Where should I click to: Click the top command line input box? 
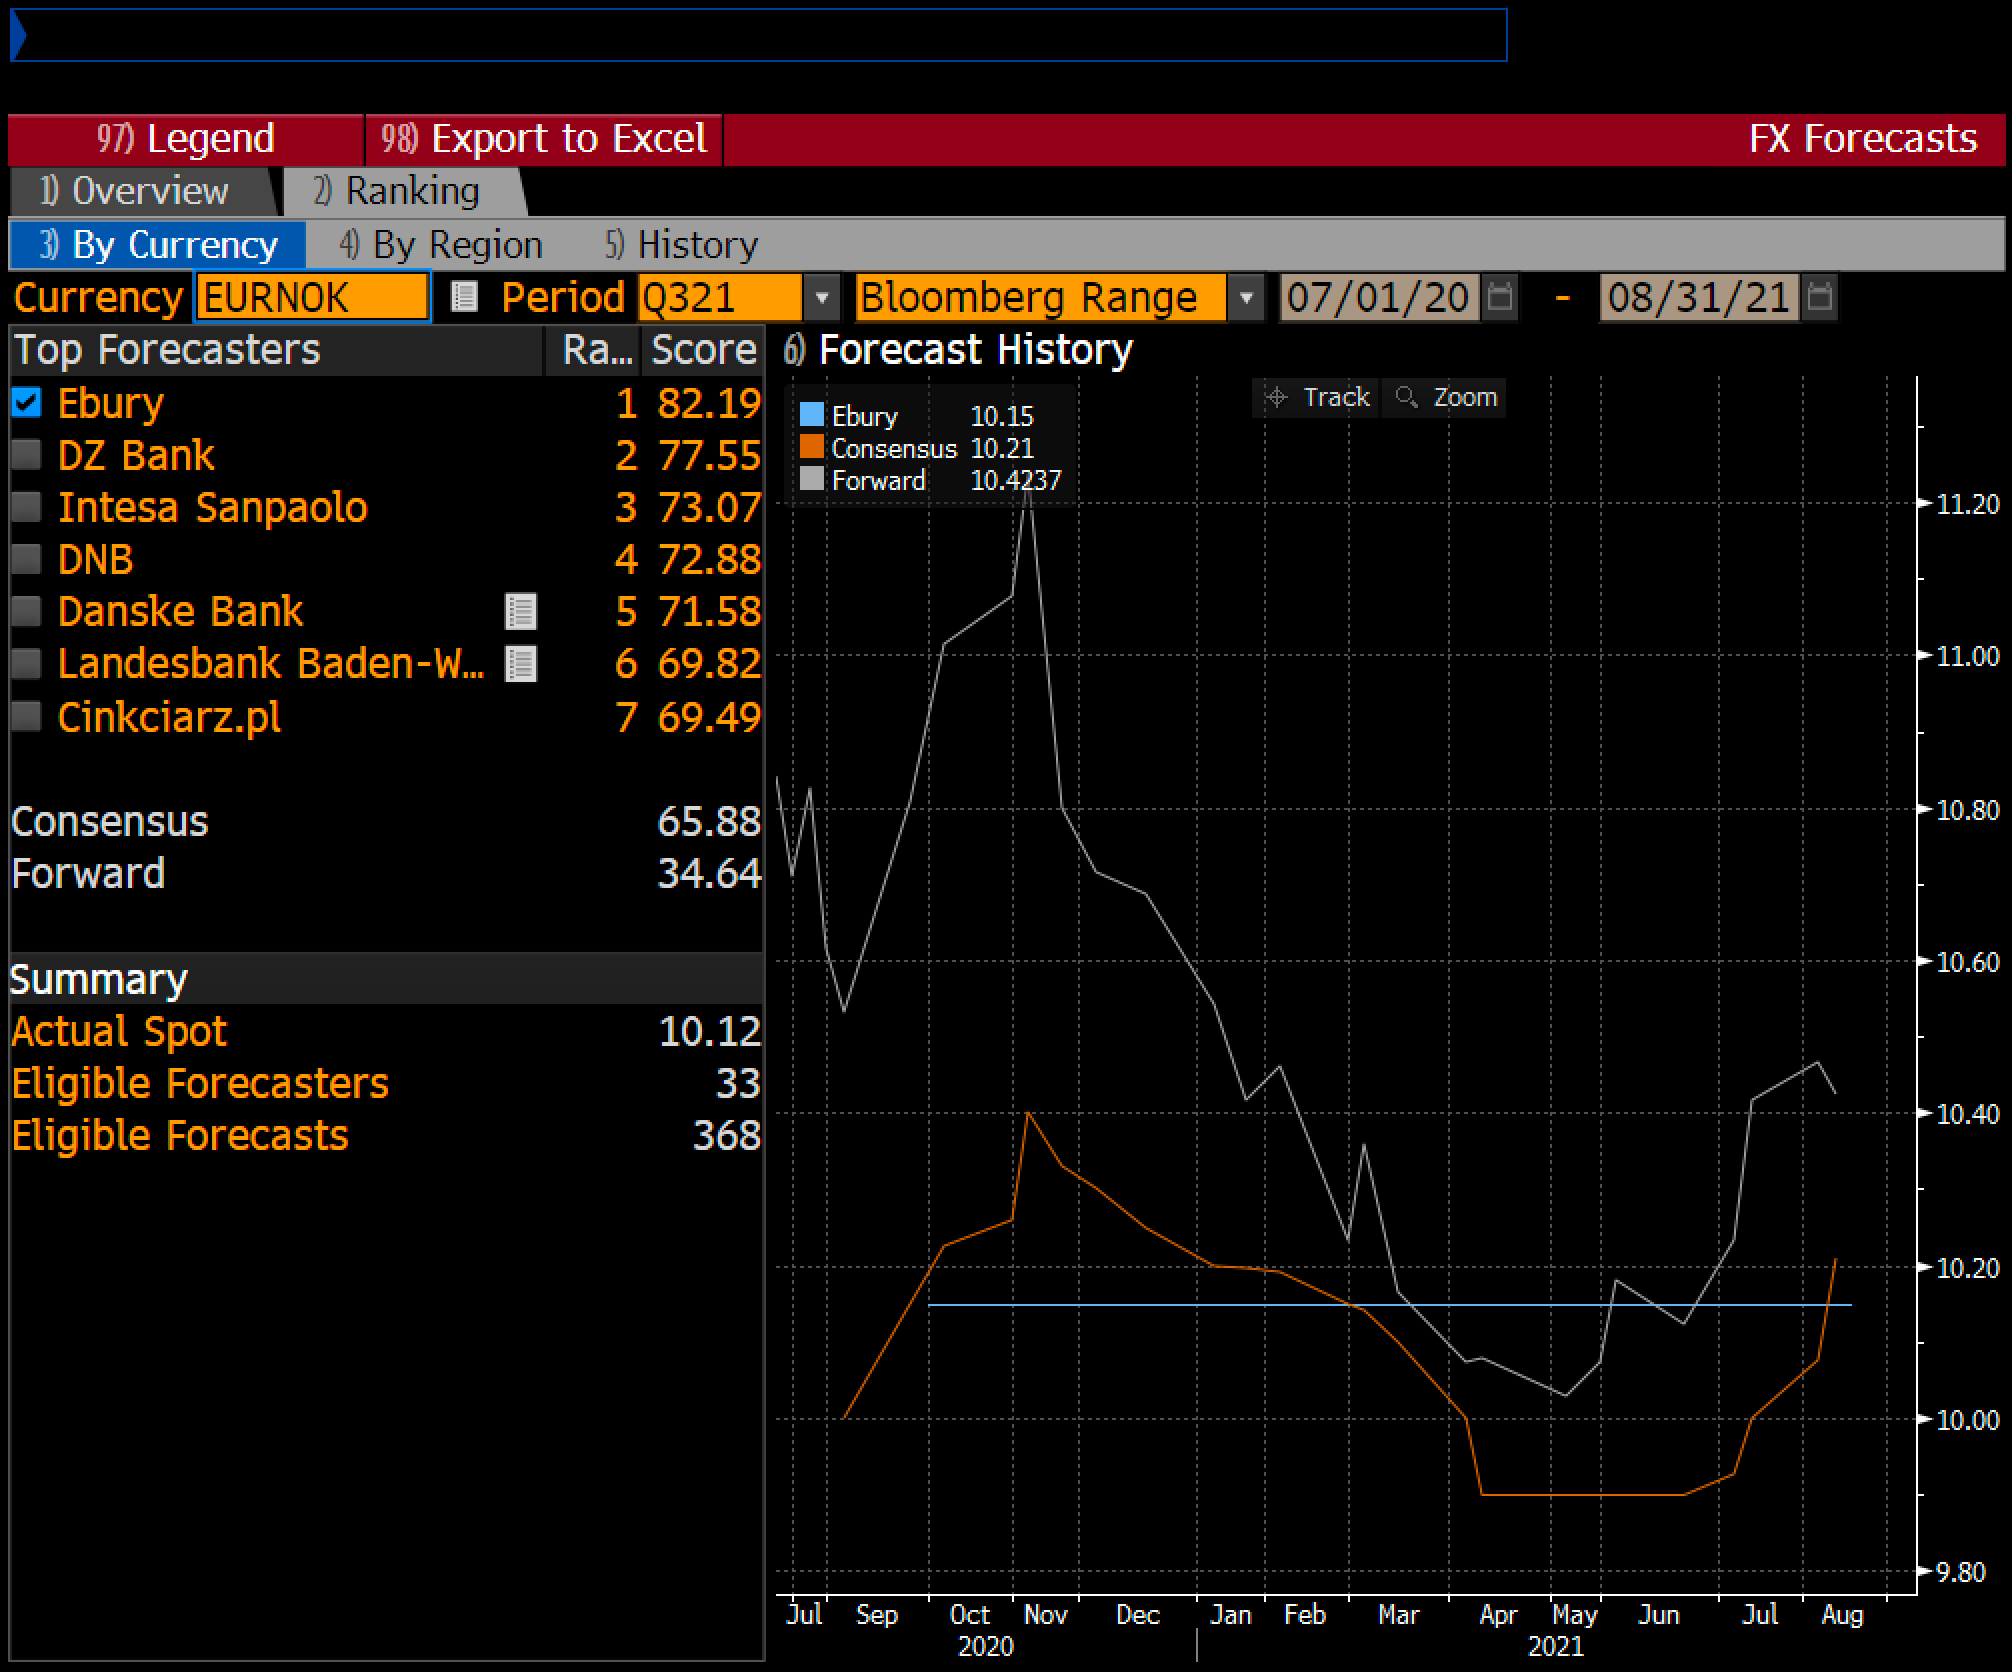point(758,36)
